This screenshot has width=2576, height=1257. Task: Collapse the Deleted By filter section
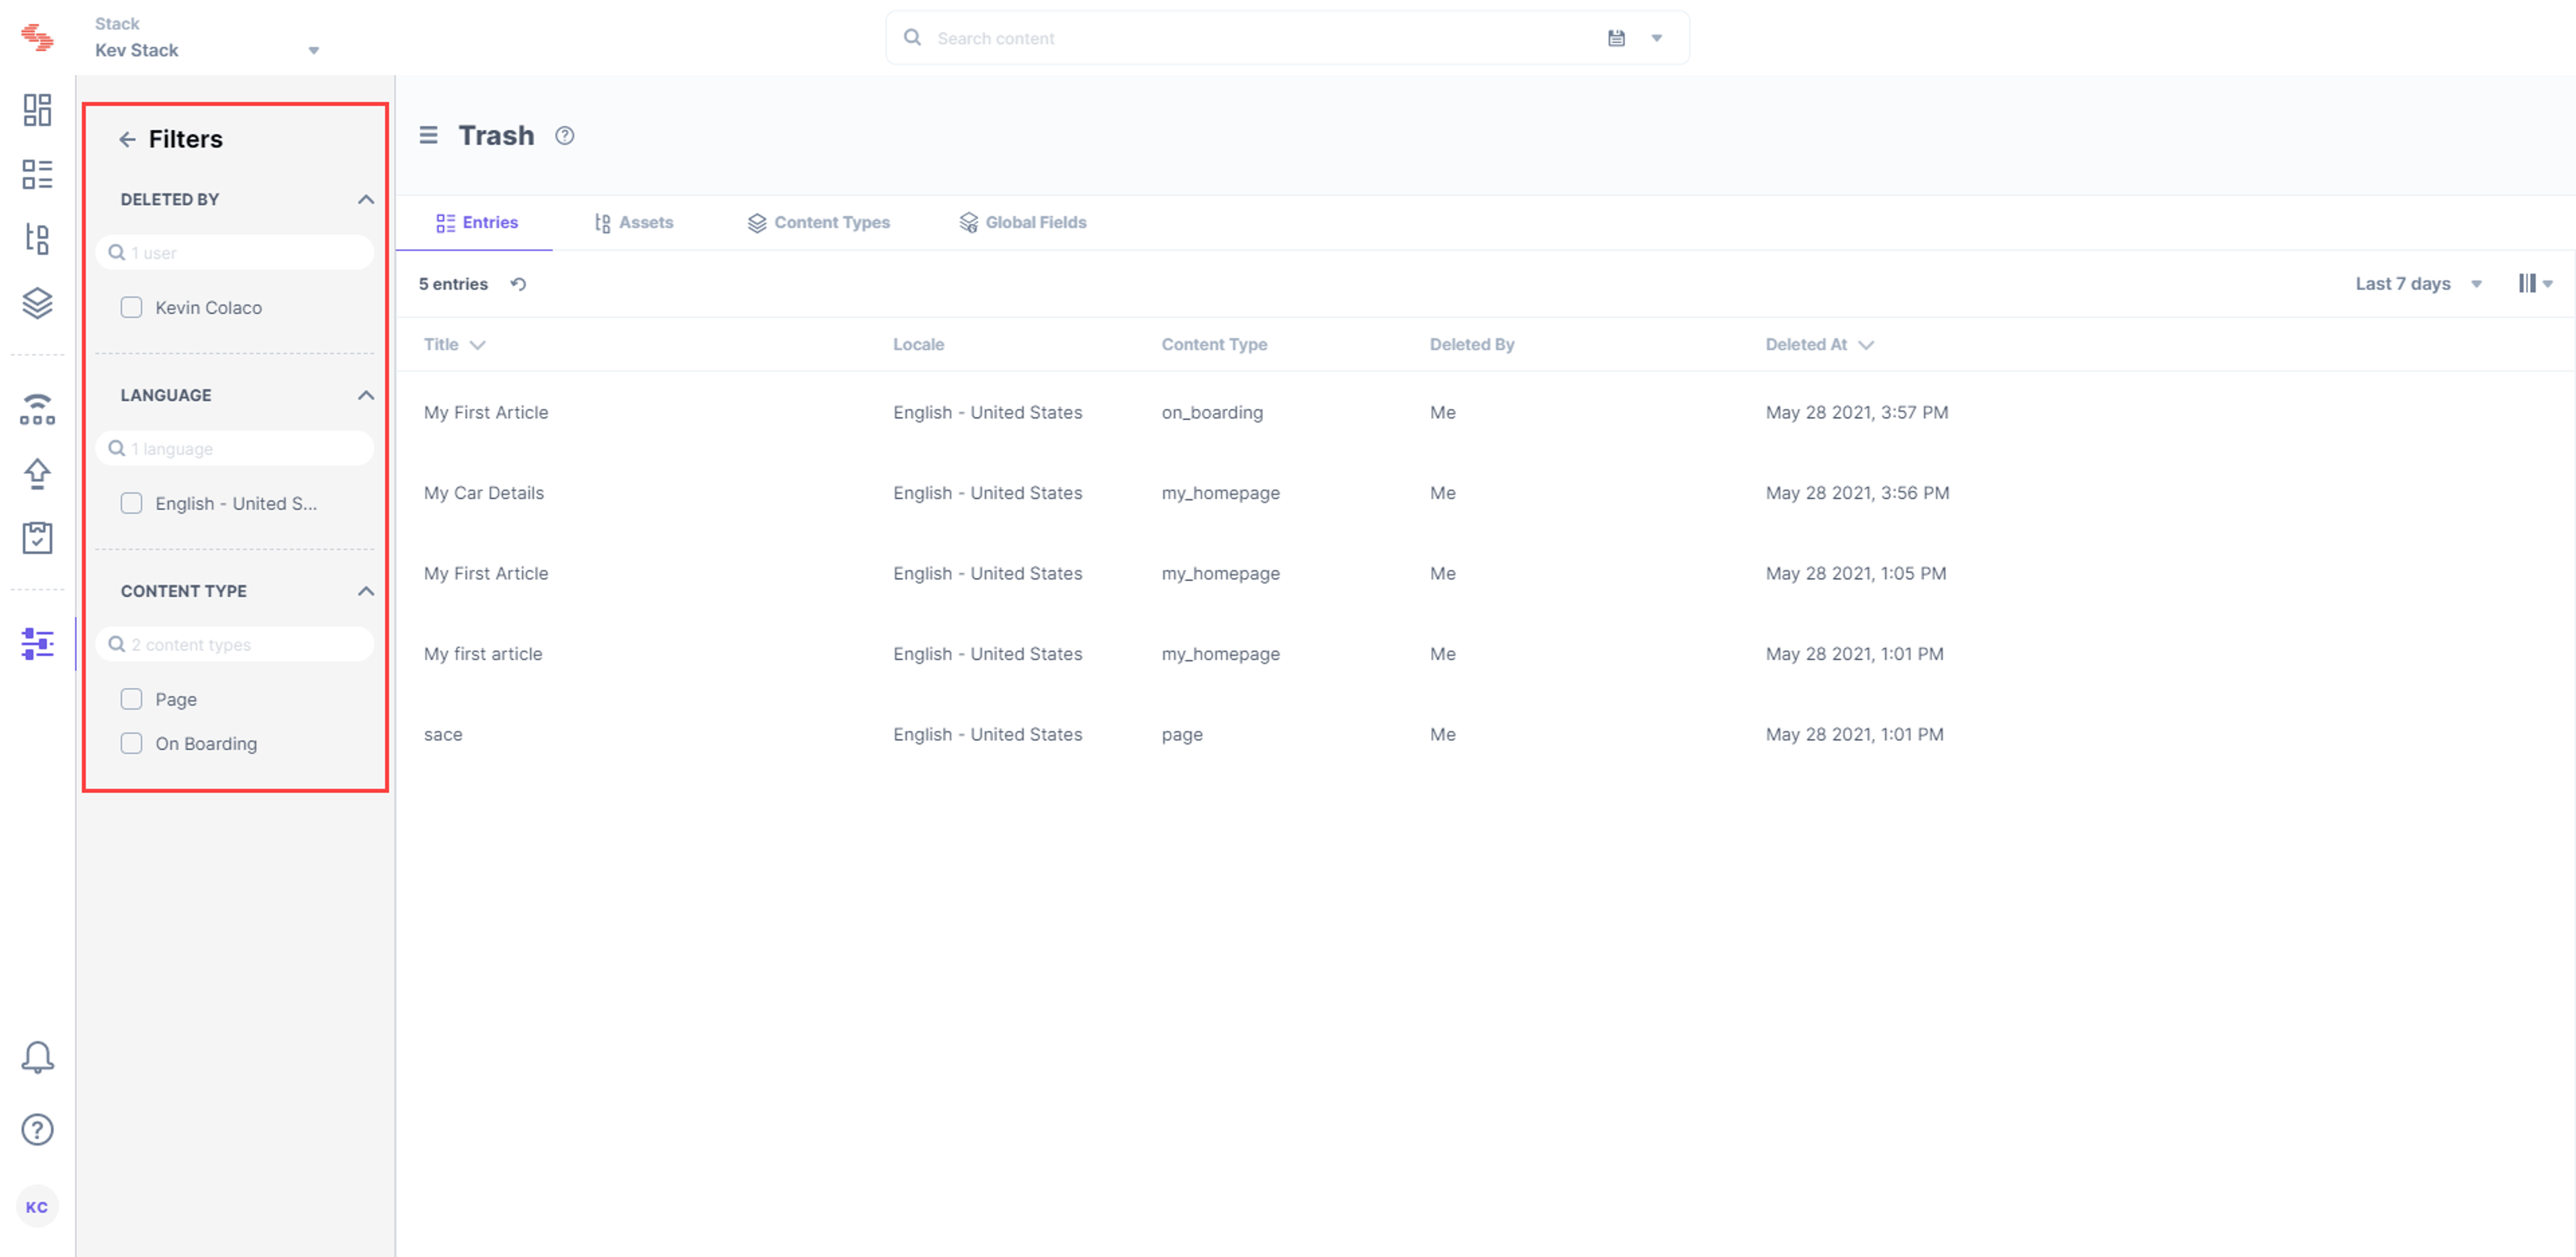pos(366,199)
